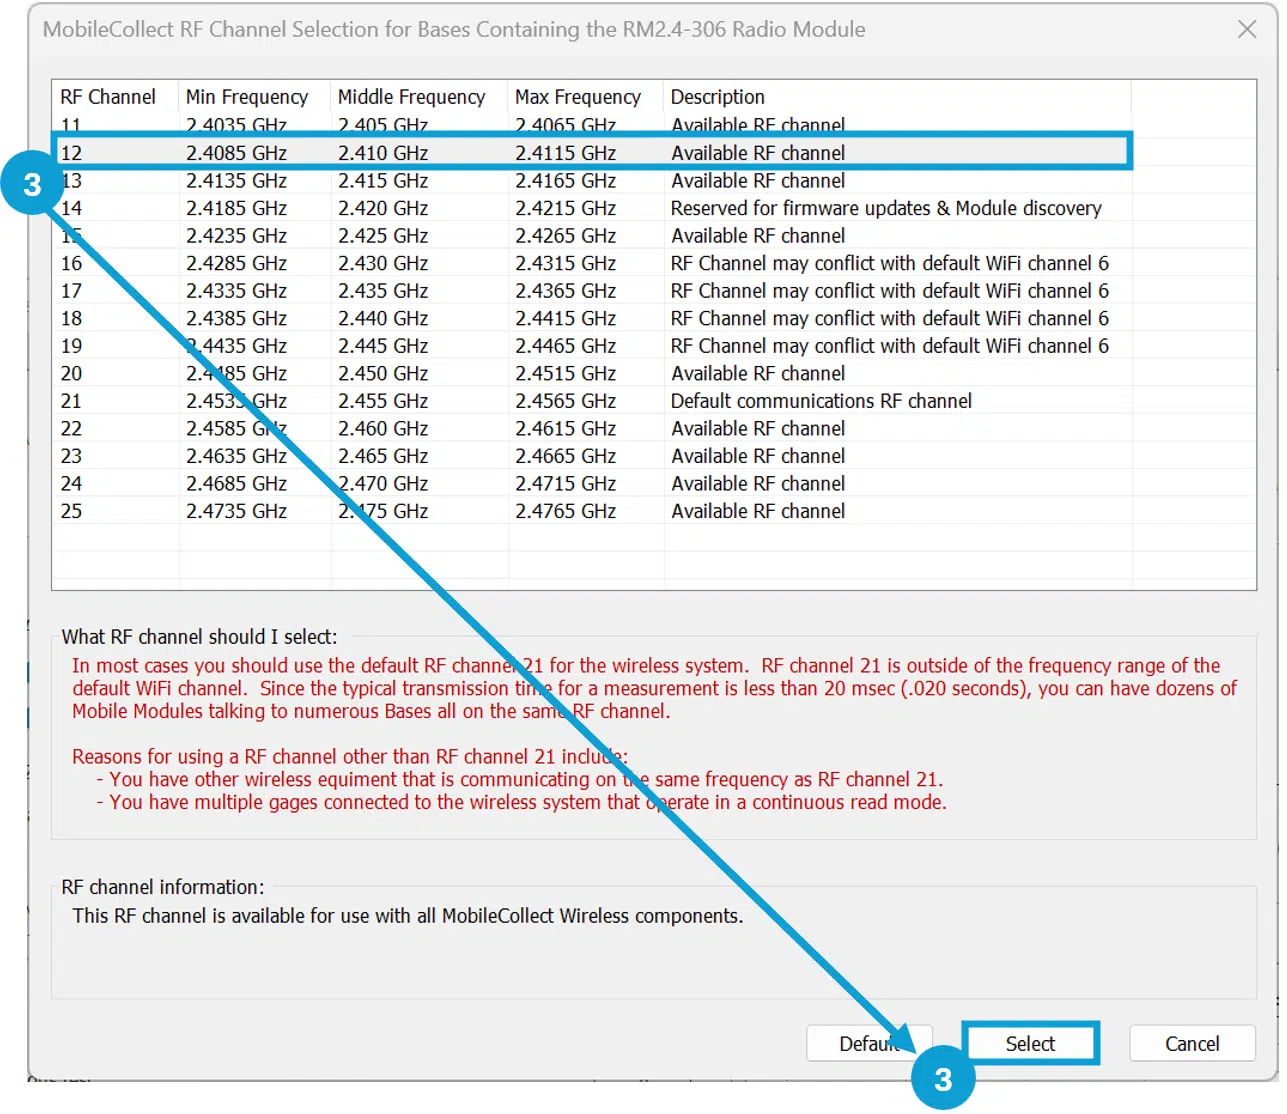Click the 2.430 GHz middle frequency
The image size is (1287, 1114).
[x=383, y=263]
